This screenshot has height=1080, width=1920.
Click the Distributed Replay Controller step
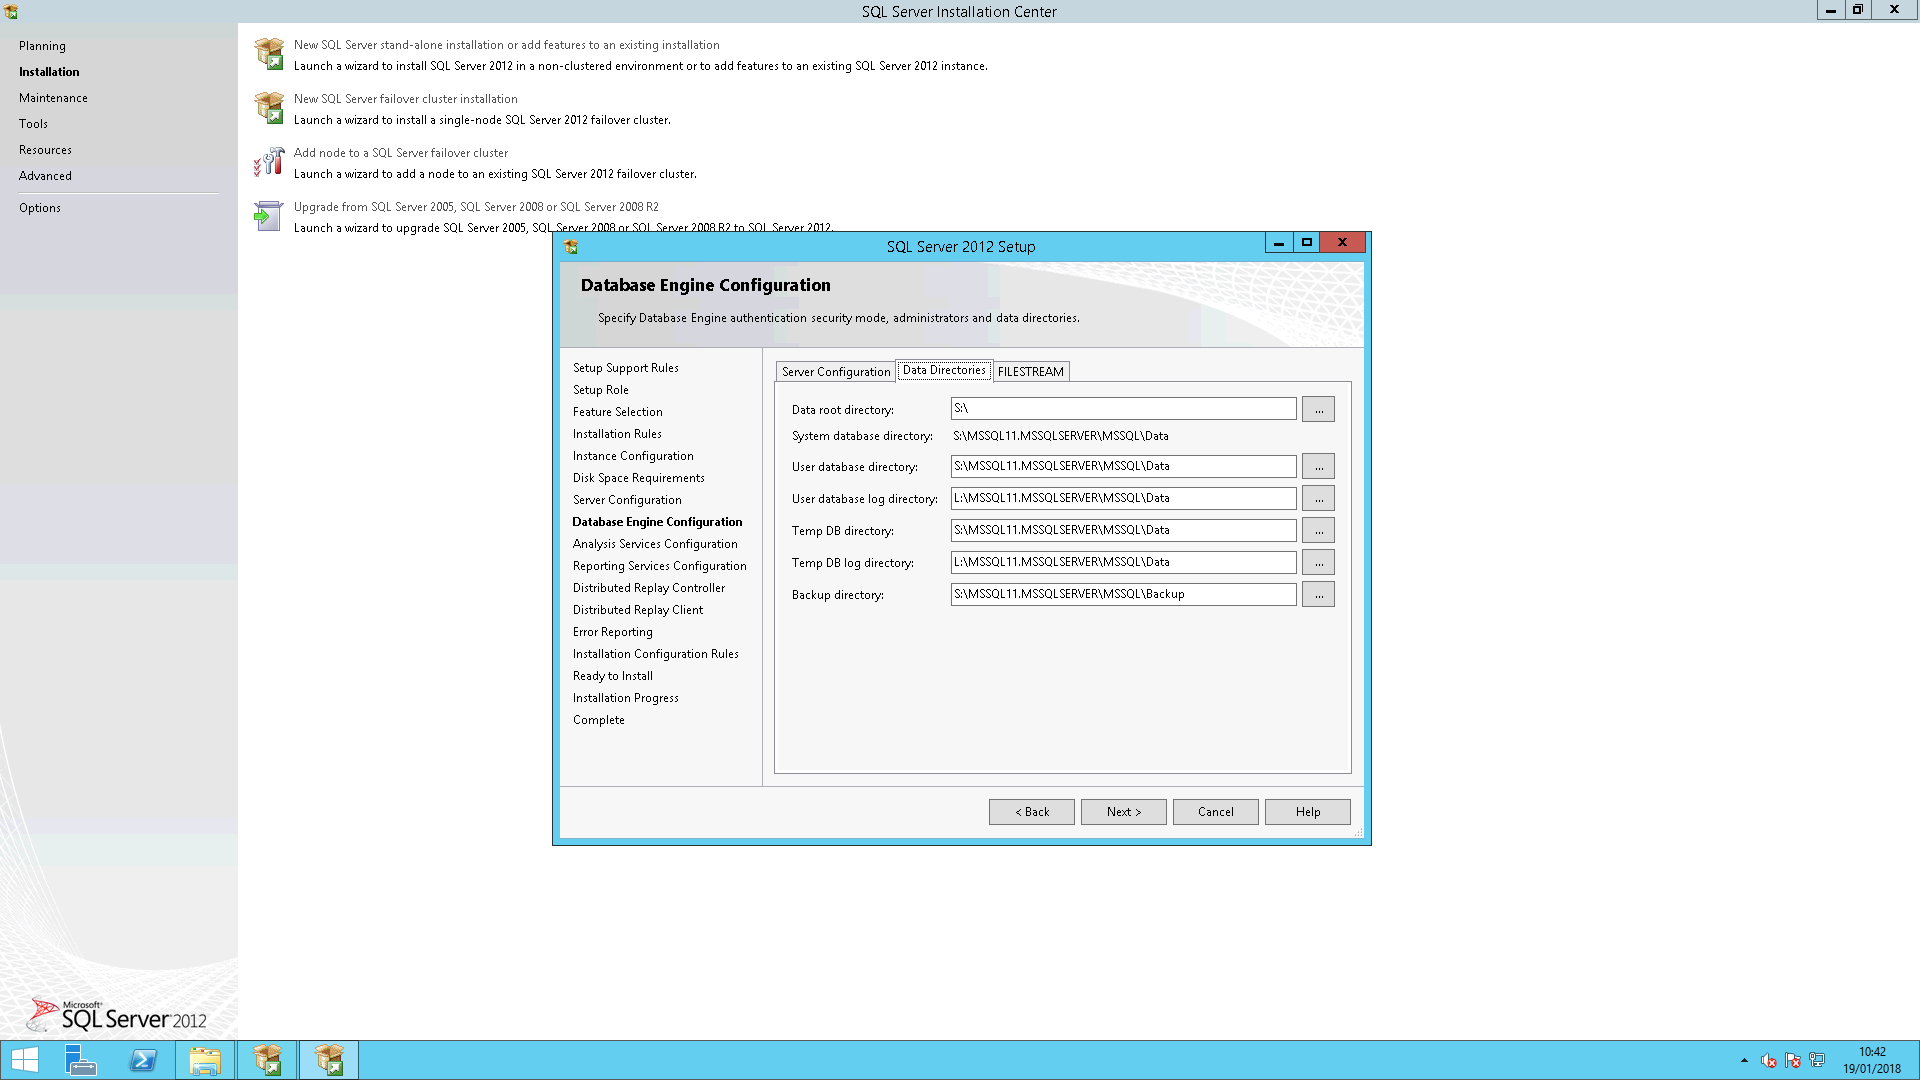[648, 588]
